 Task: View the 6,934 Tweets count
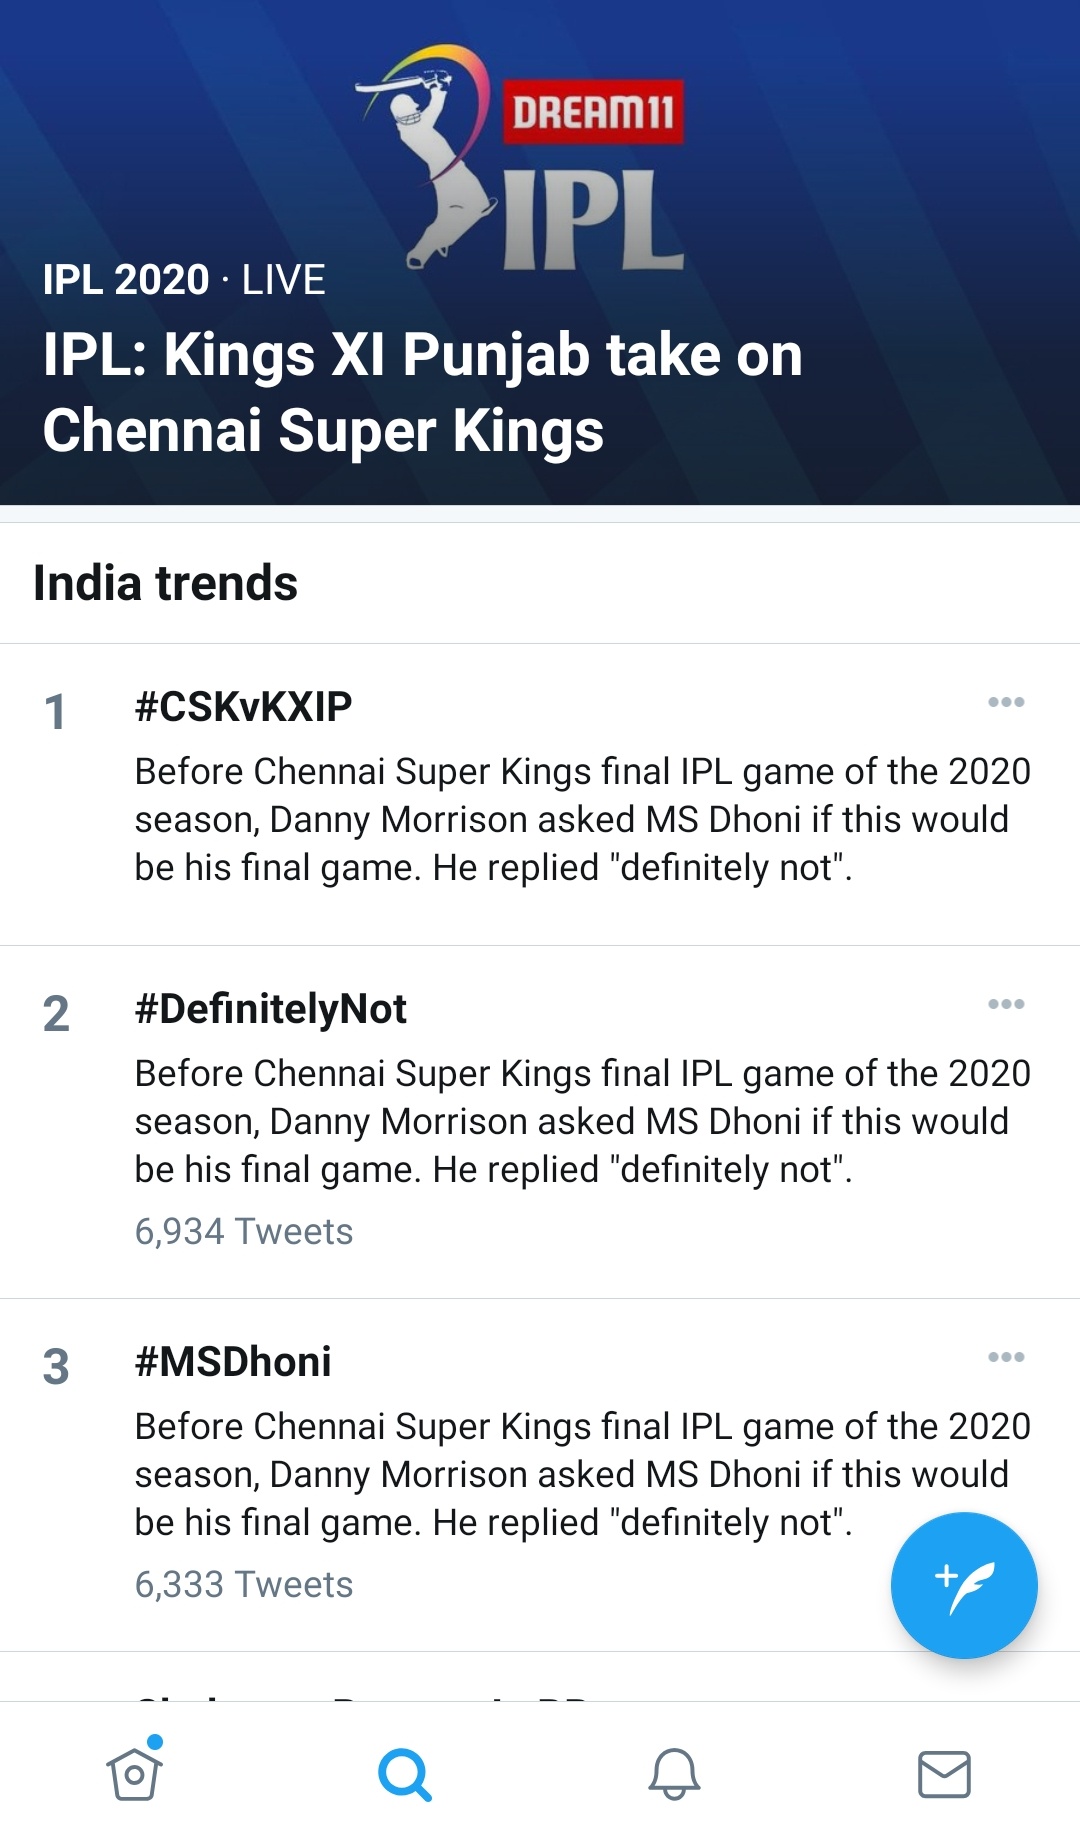click(x=244, y=1232)
